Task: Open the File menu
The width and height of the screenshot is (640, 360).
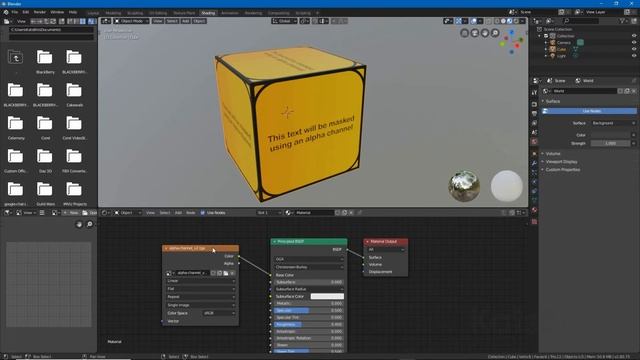Action: pos(15,12)
